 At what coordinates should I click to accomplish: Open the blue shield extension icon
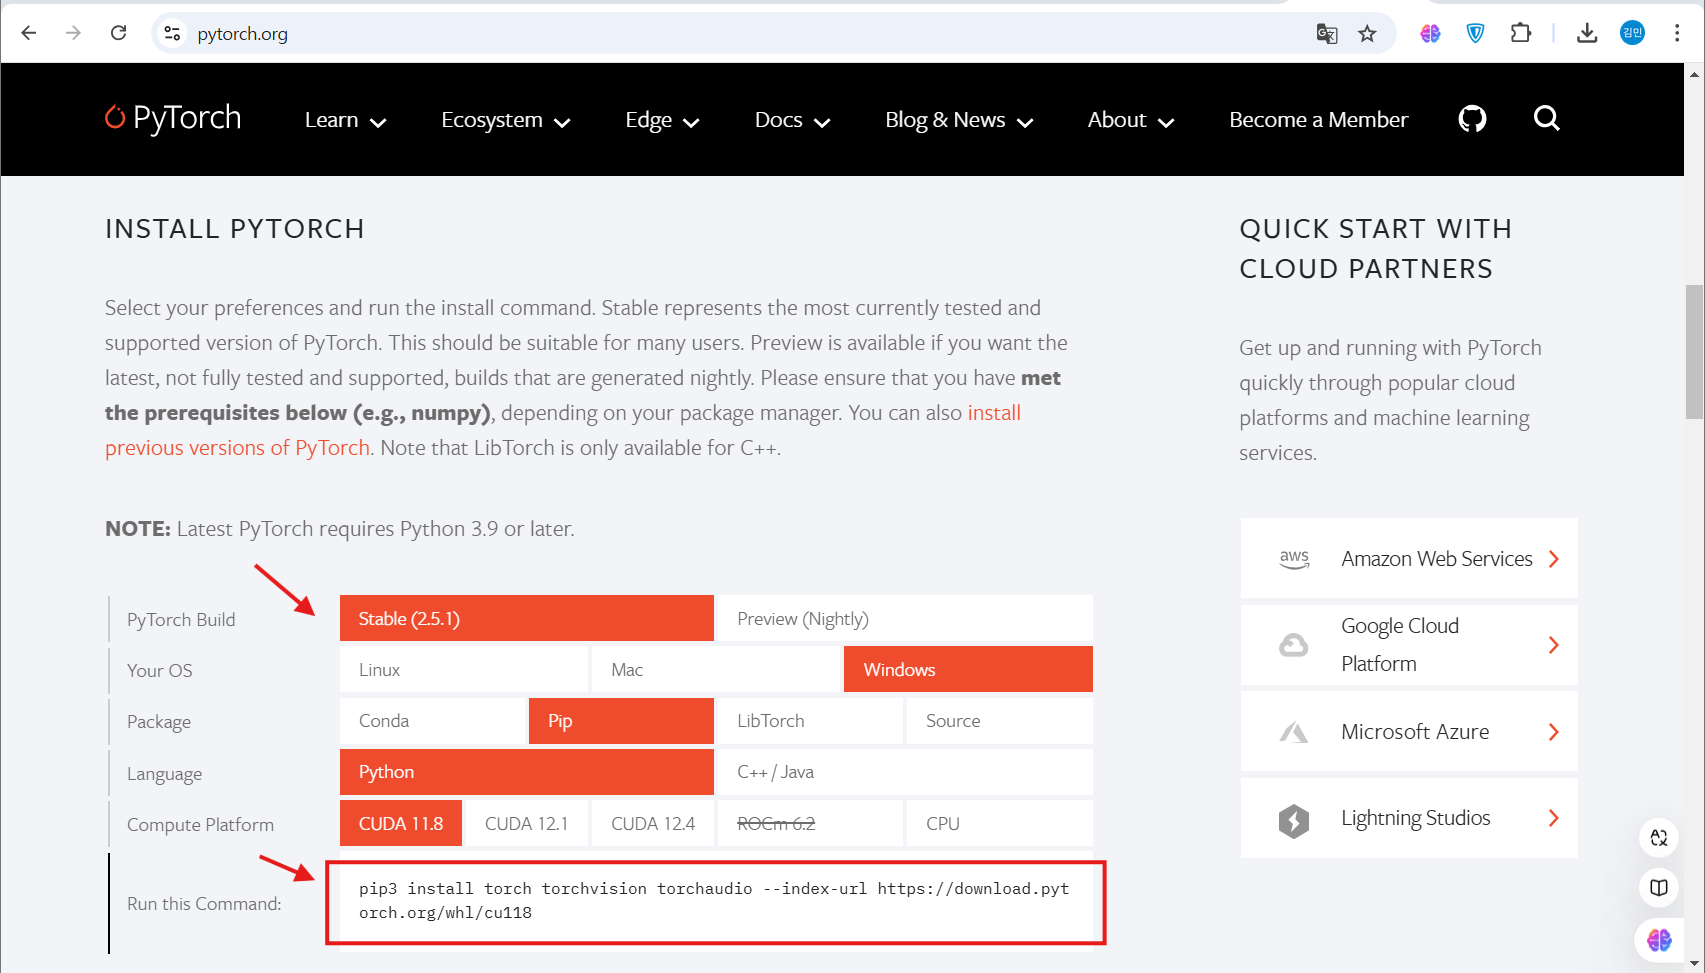click(x=1475, y=33)
